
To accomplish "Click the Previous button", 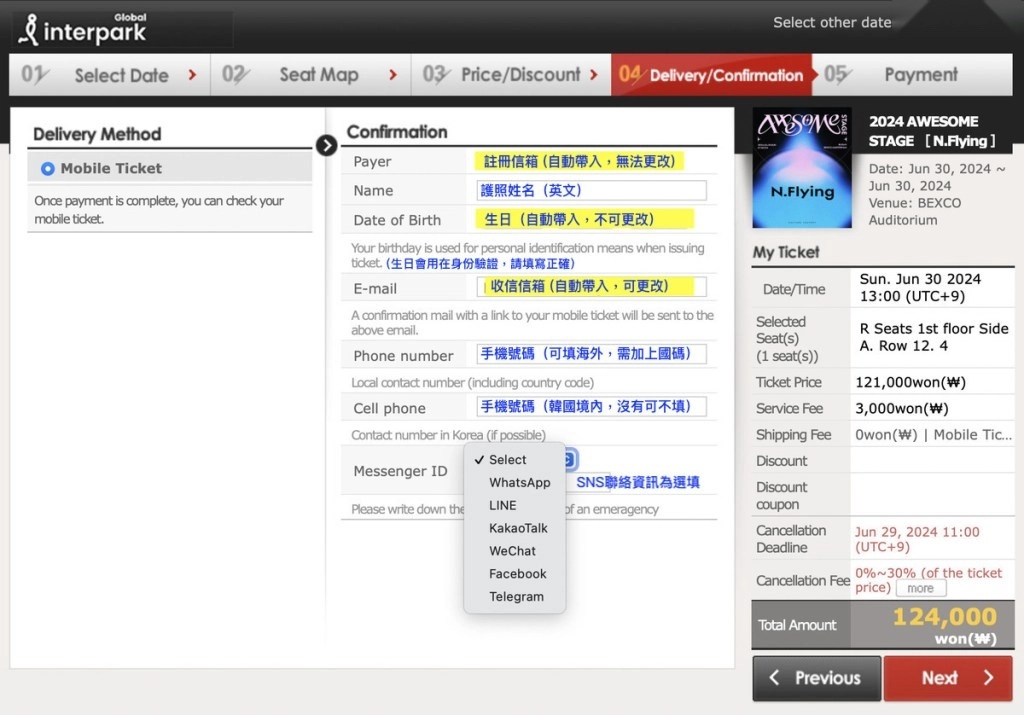I will [x=816, y=678].
